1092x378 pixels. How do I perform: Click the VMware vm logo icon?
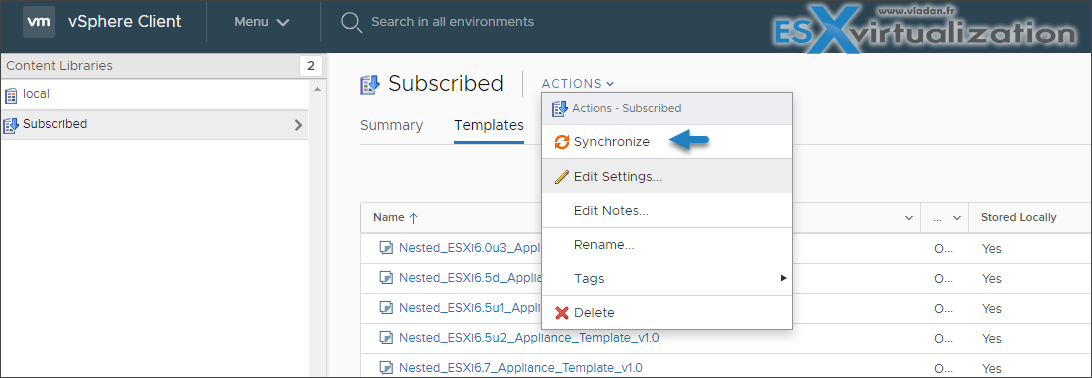click(x=39, y=22)
